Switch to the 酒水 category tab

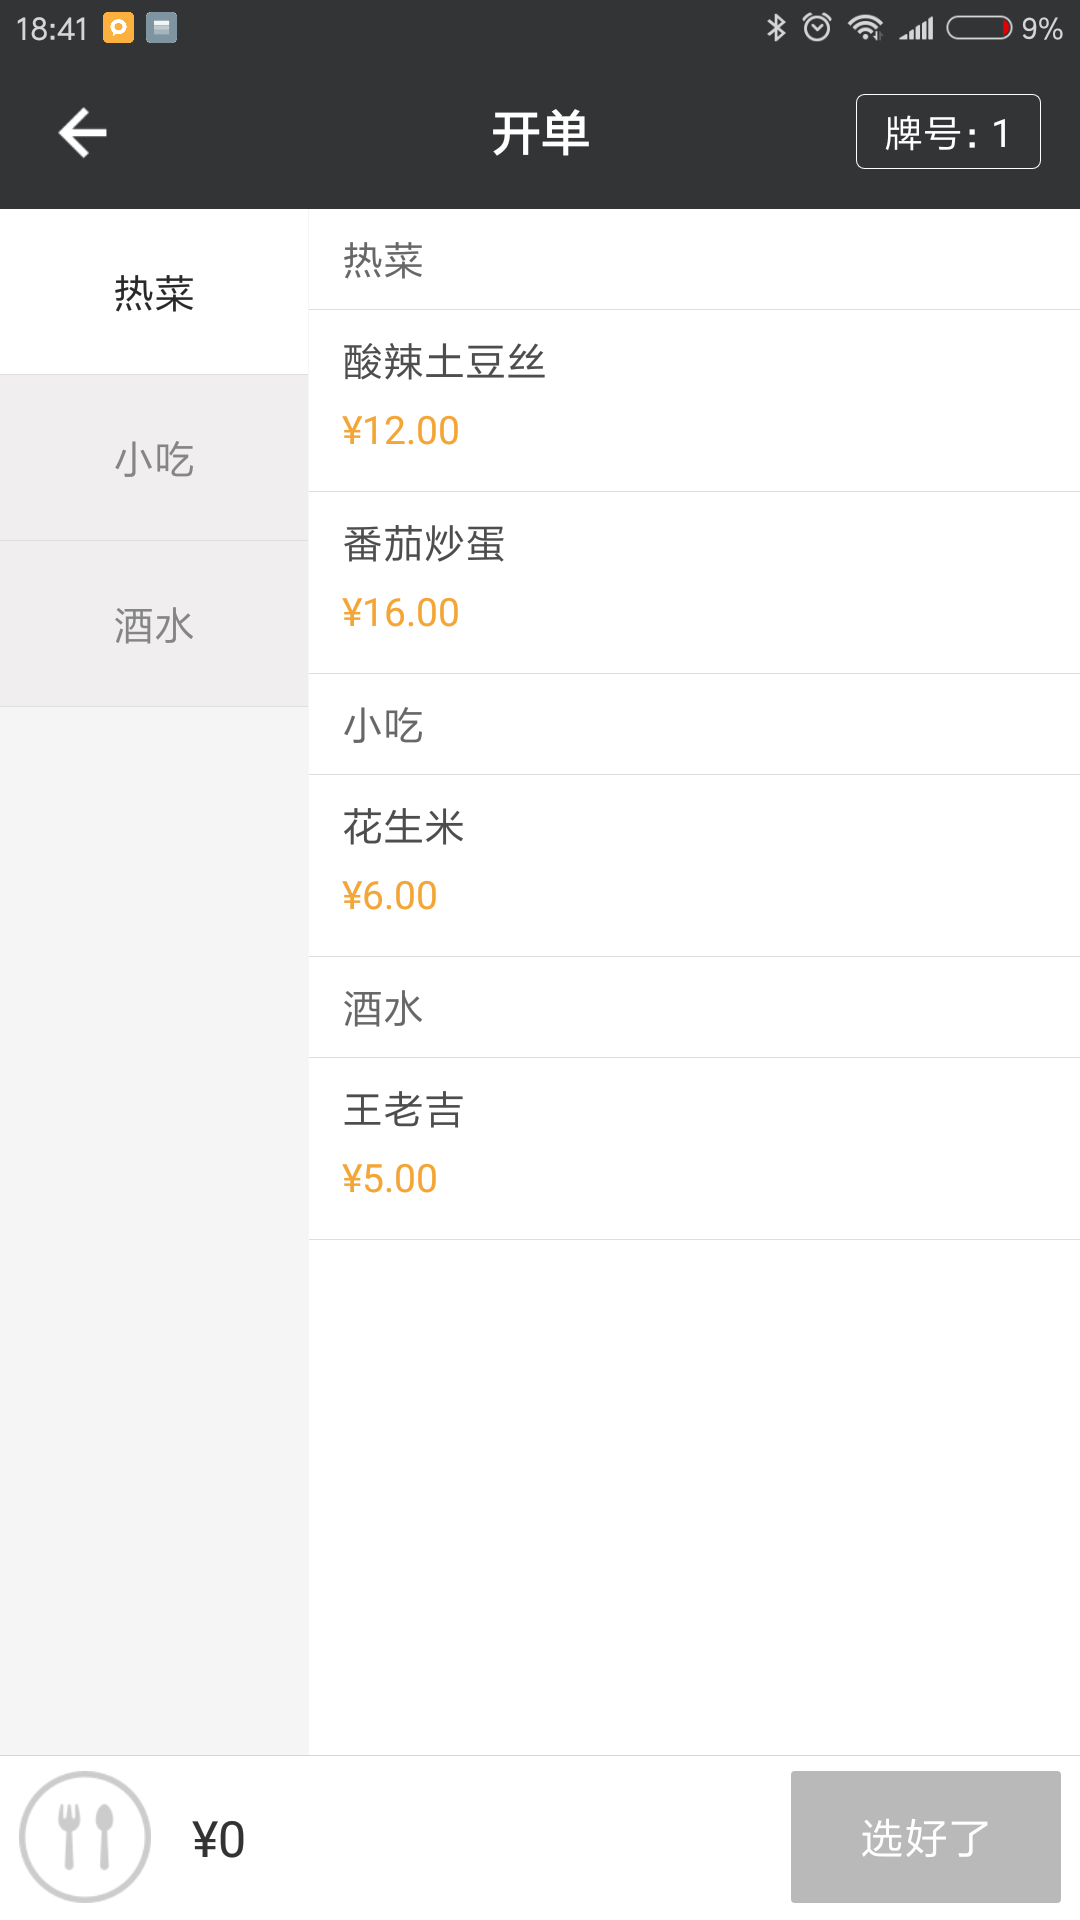(x=154, y=625)
